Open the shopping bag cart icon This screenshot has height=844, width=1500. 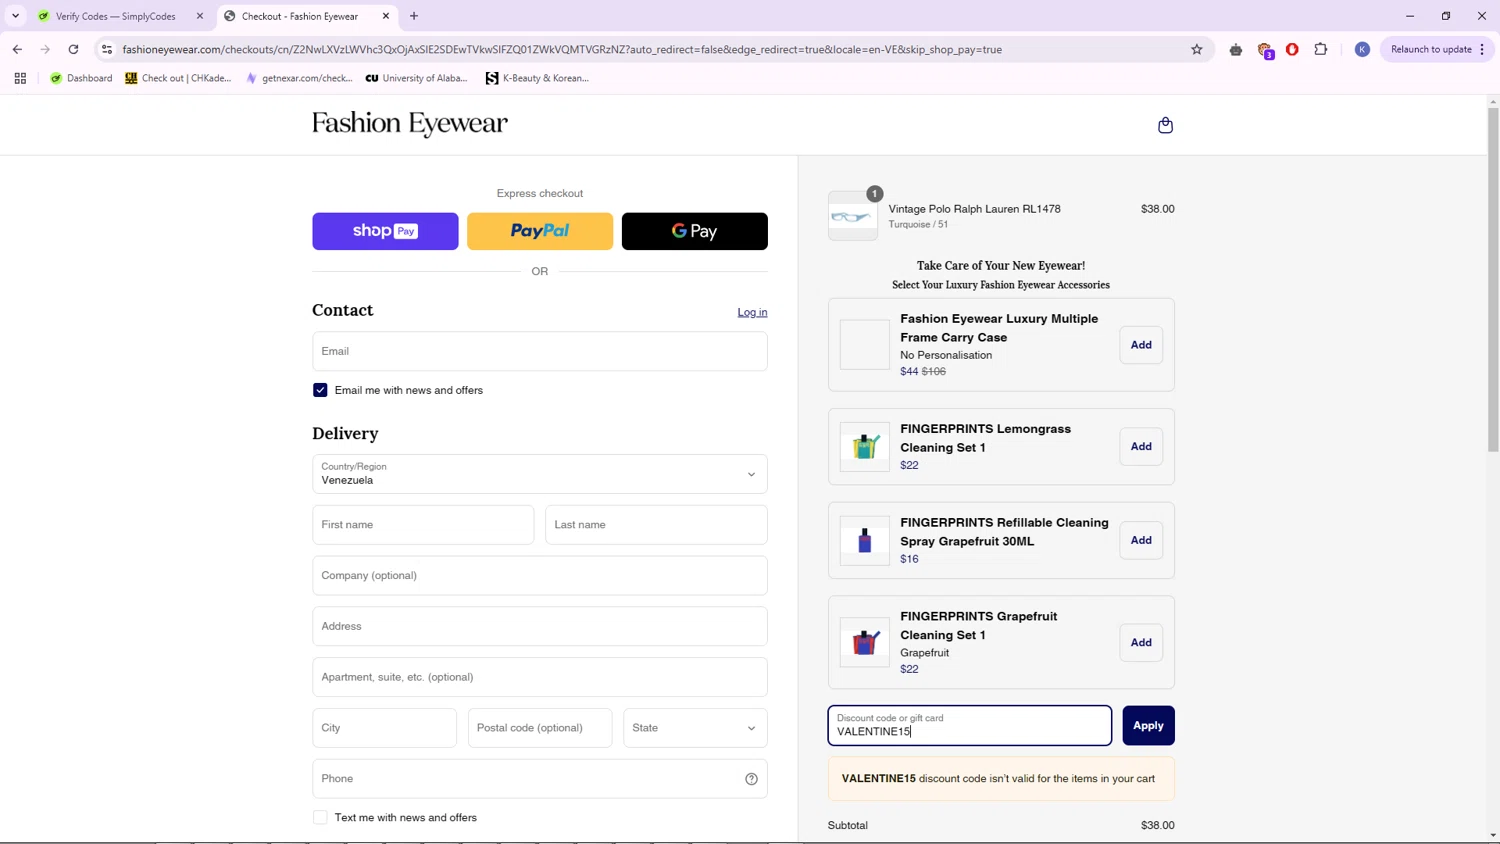pyautogui.click(x=1165, y=125)
